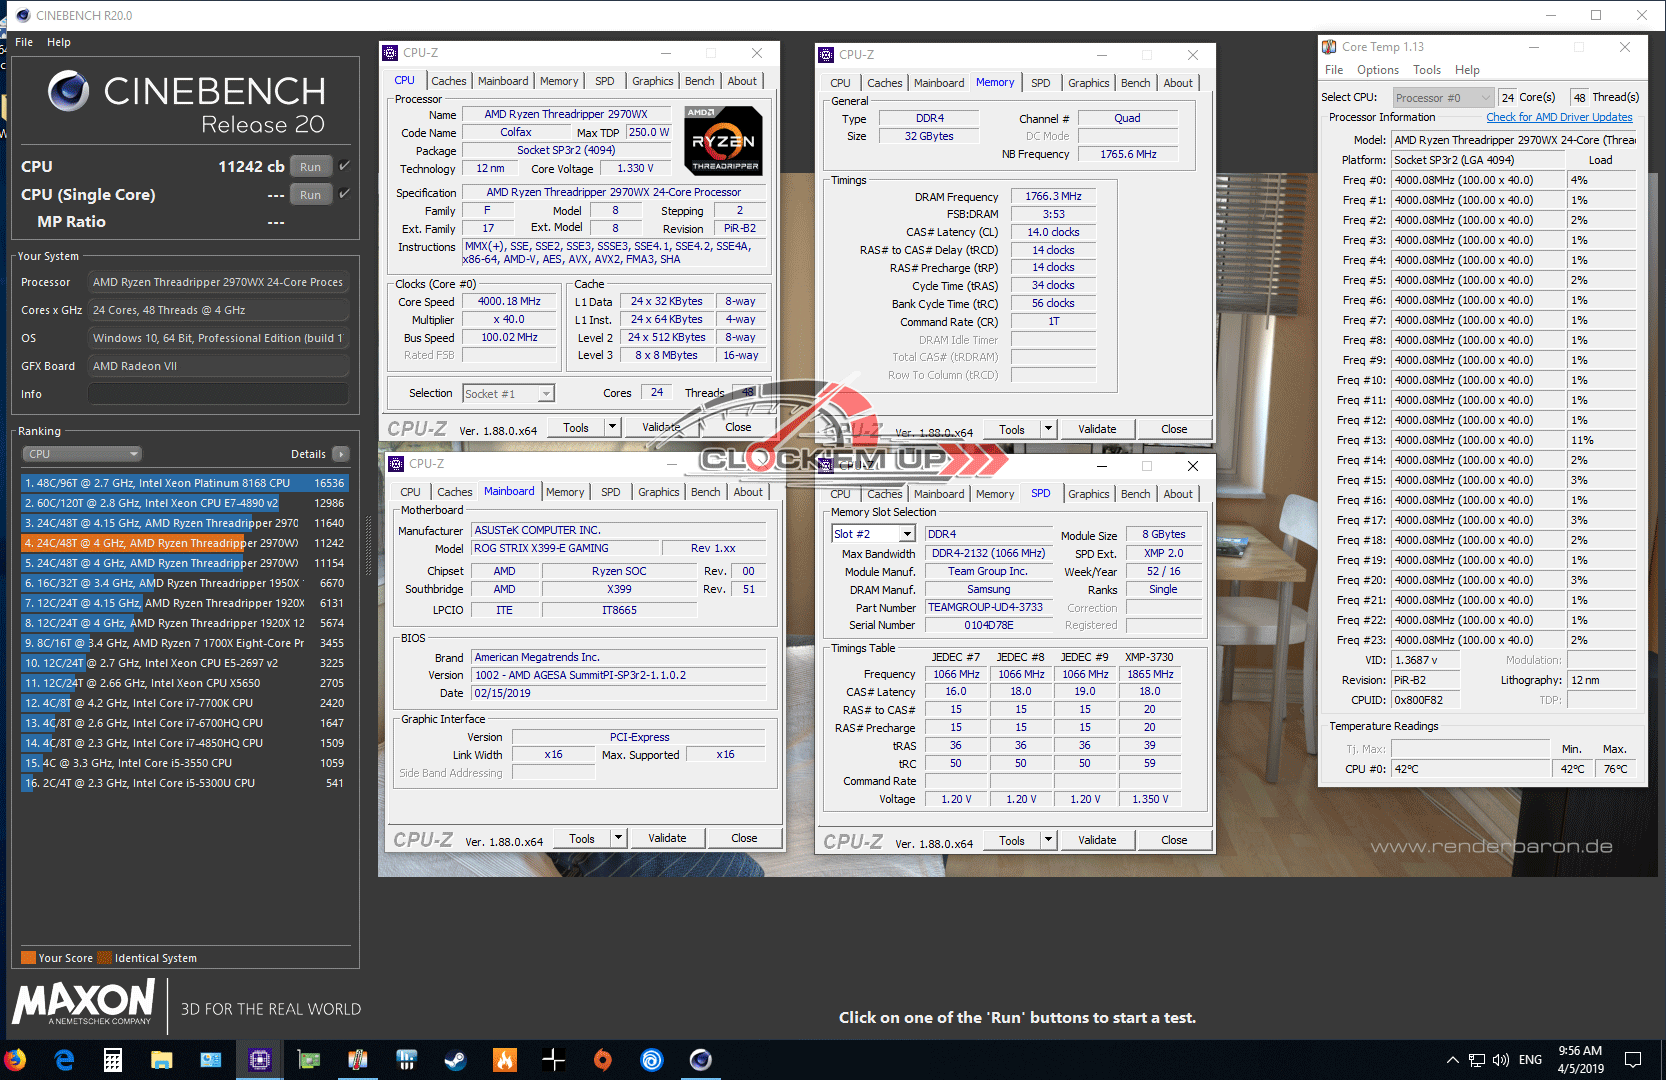Open File Explorer from the taskbar
Viewport: 1666px width, 1080px height.
(x=162, y=1059)
